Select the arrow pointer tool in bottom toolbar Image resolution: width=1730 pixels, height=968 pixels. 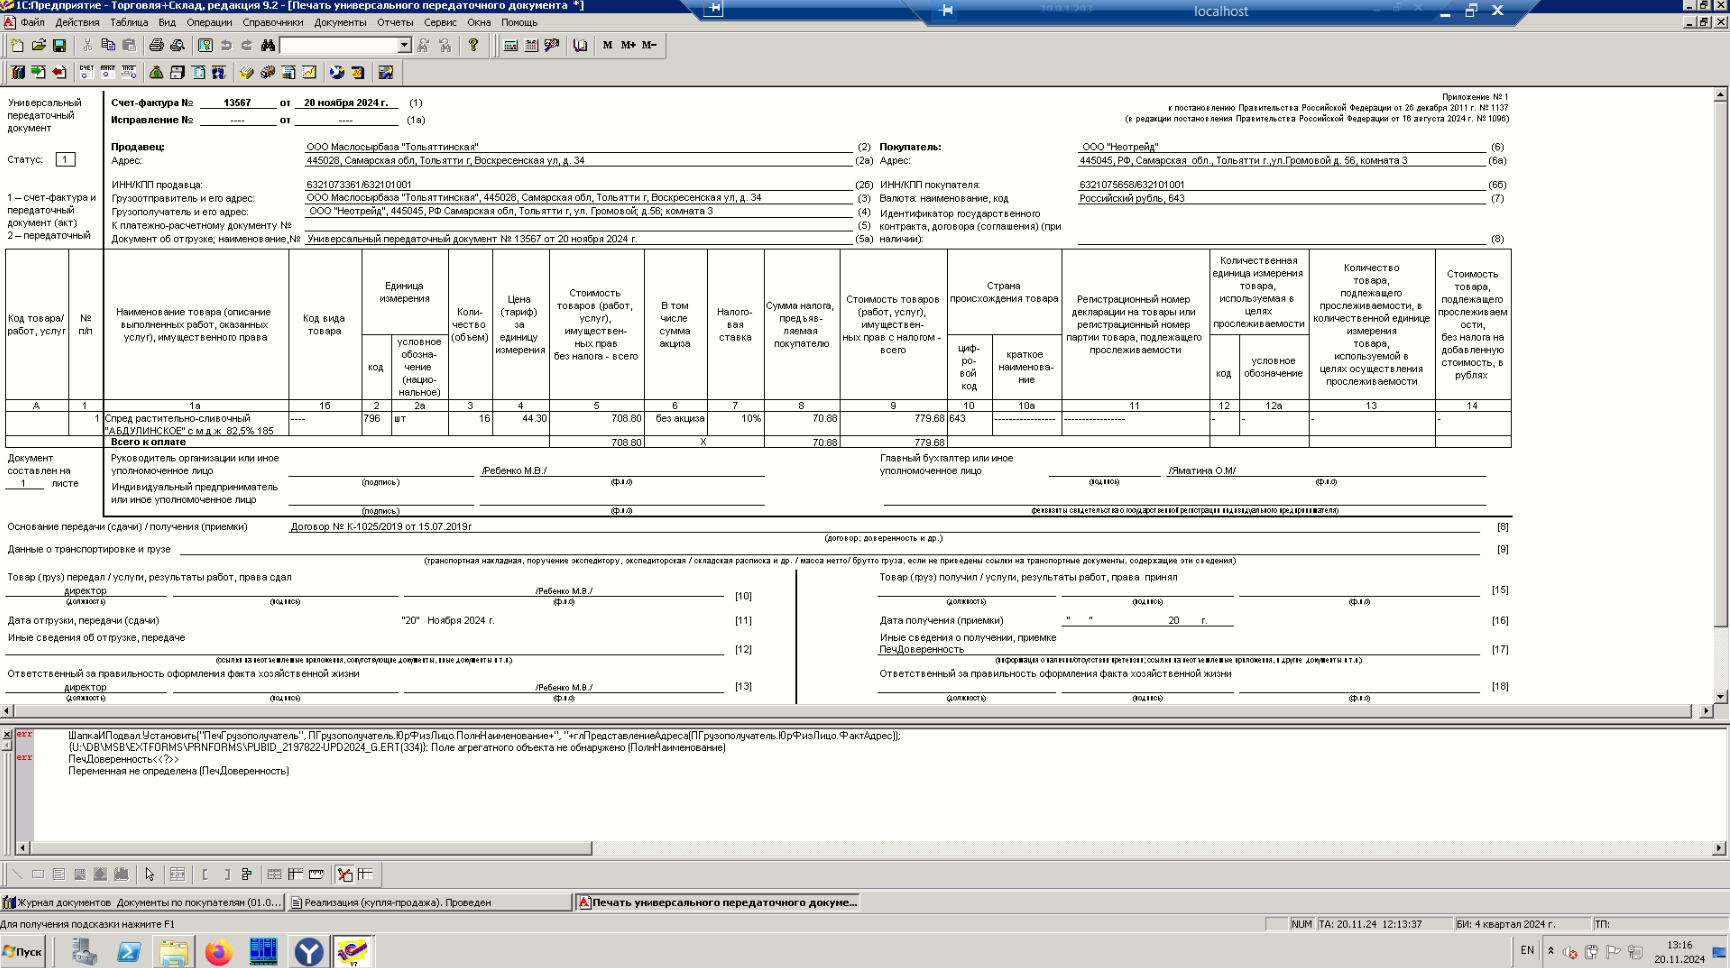(150, 874)
